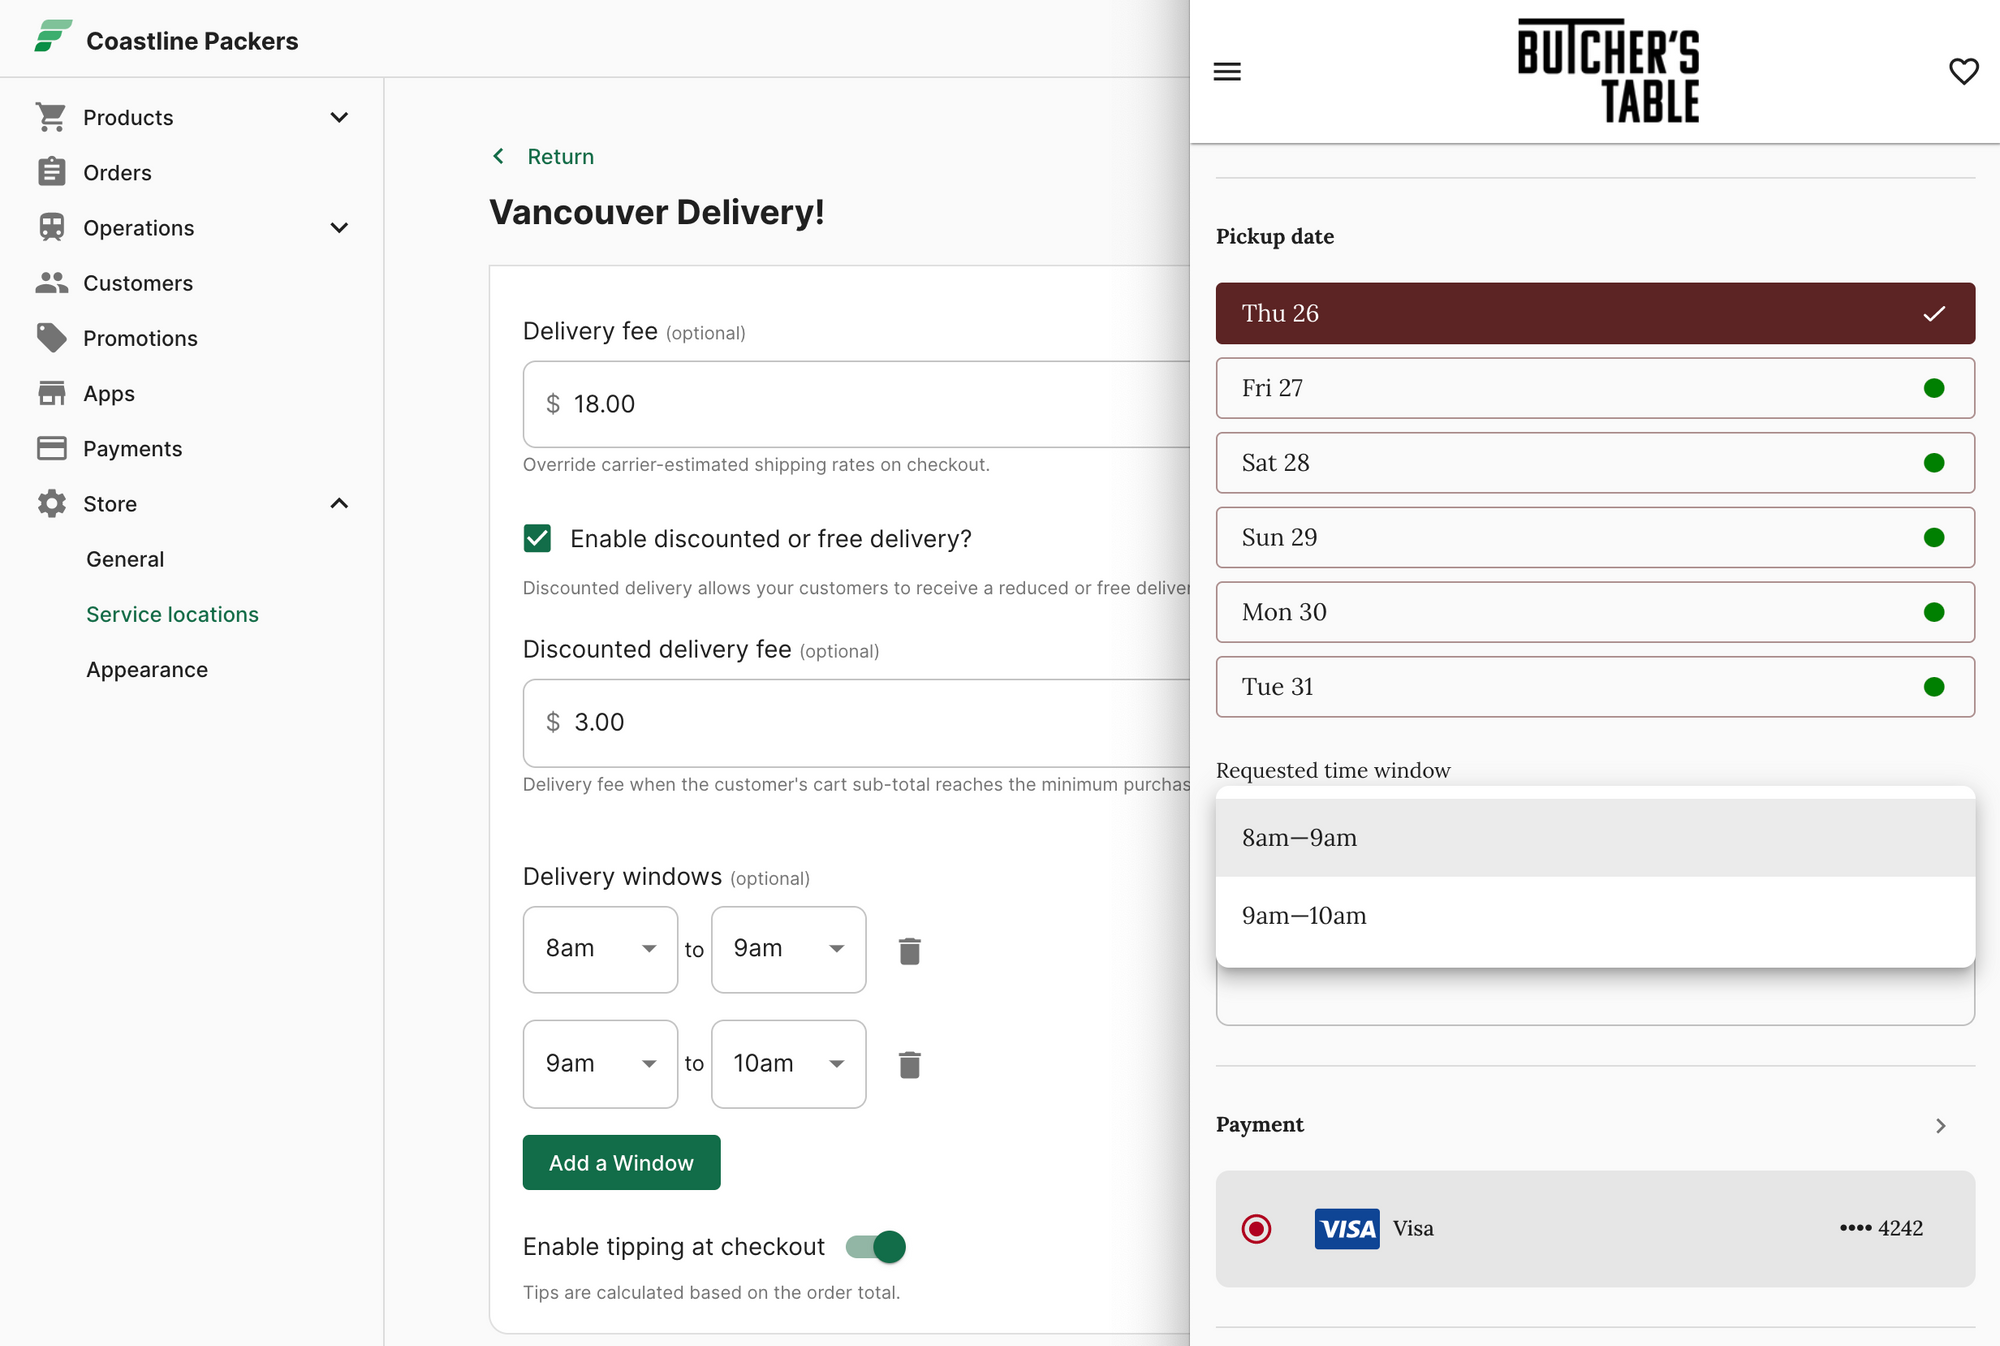Uncheck Enable discounted or free delivery
The image size is (2000, 1346).
pos(537,538)
